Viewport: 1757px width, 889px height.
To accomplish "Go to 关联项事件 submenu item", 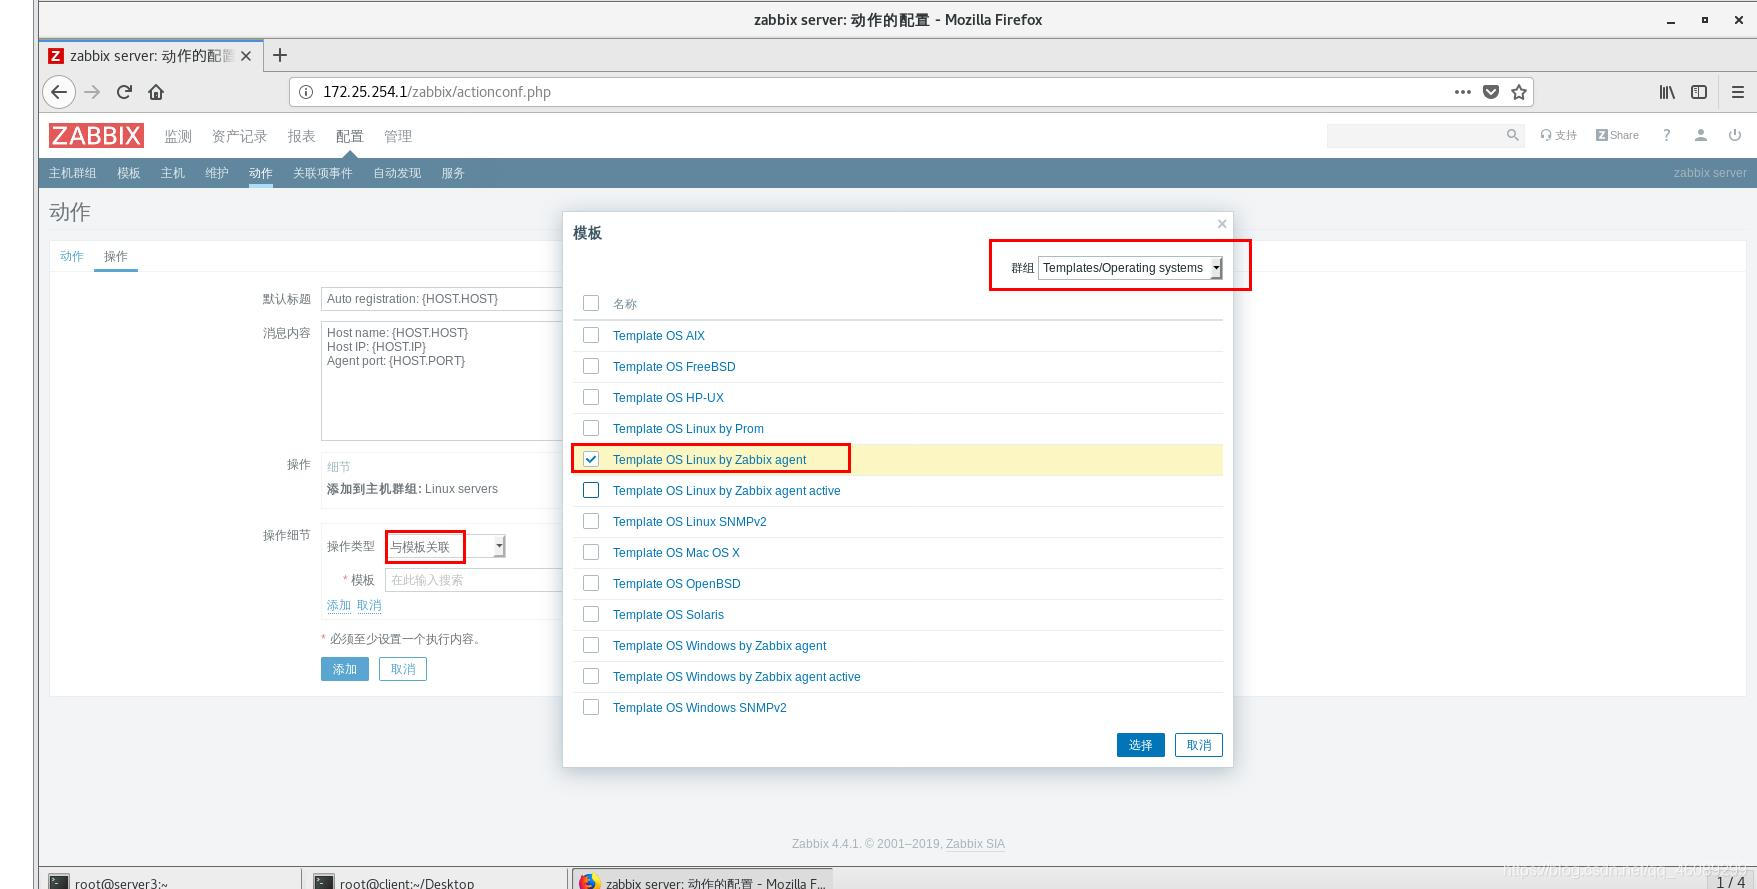I will [x=323, y=173].
